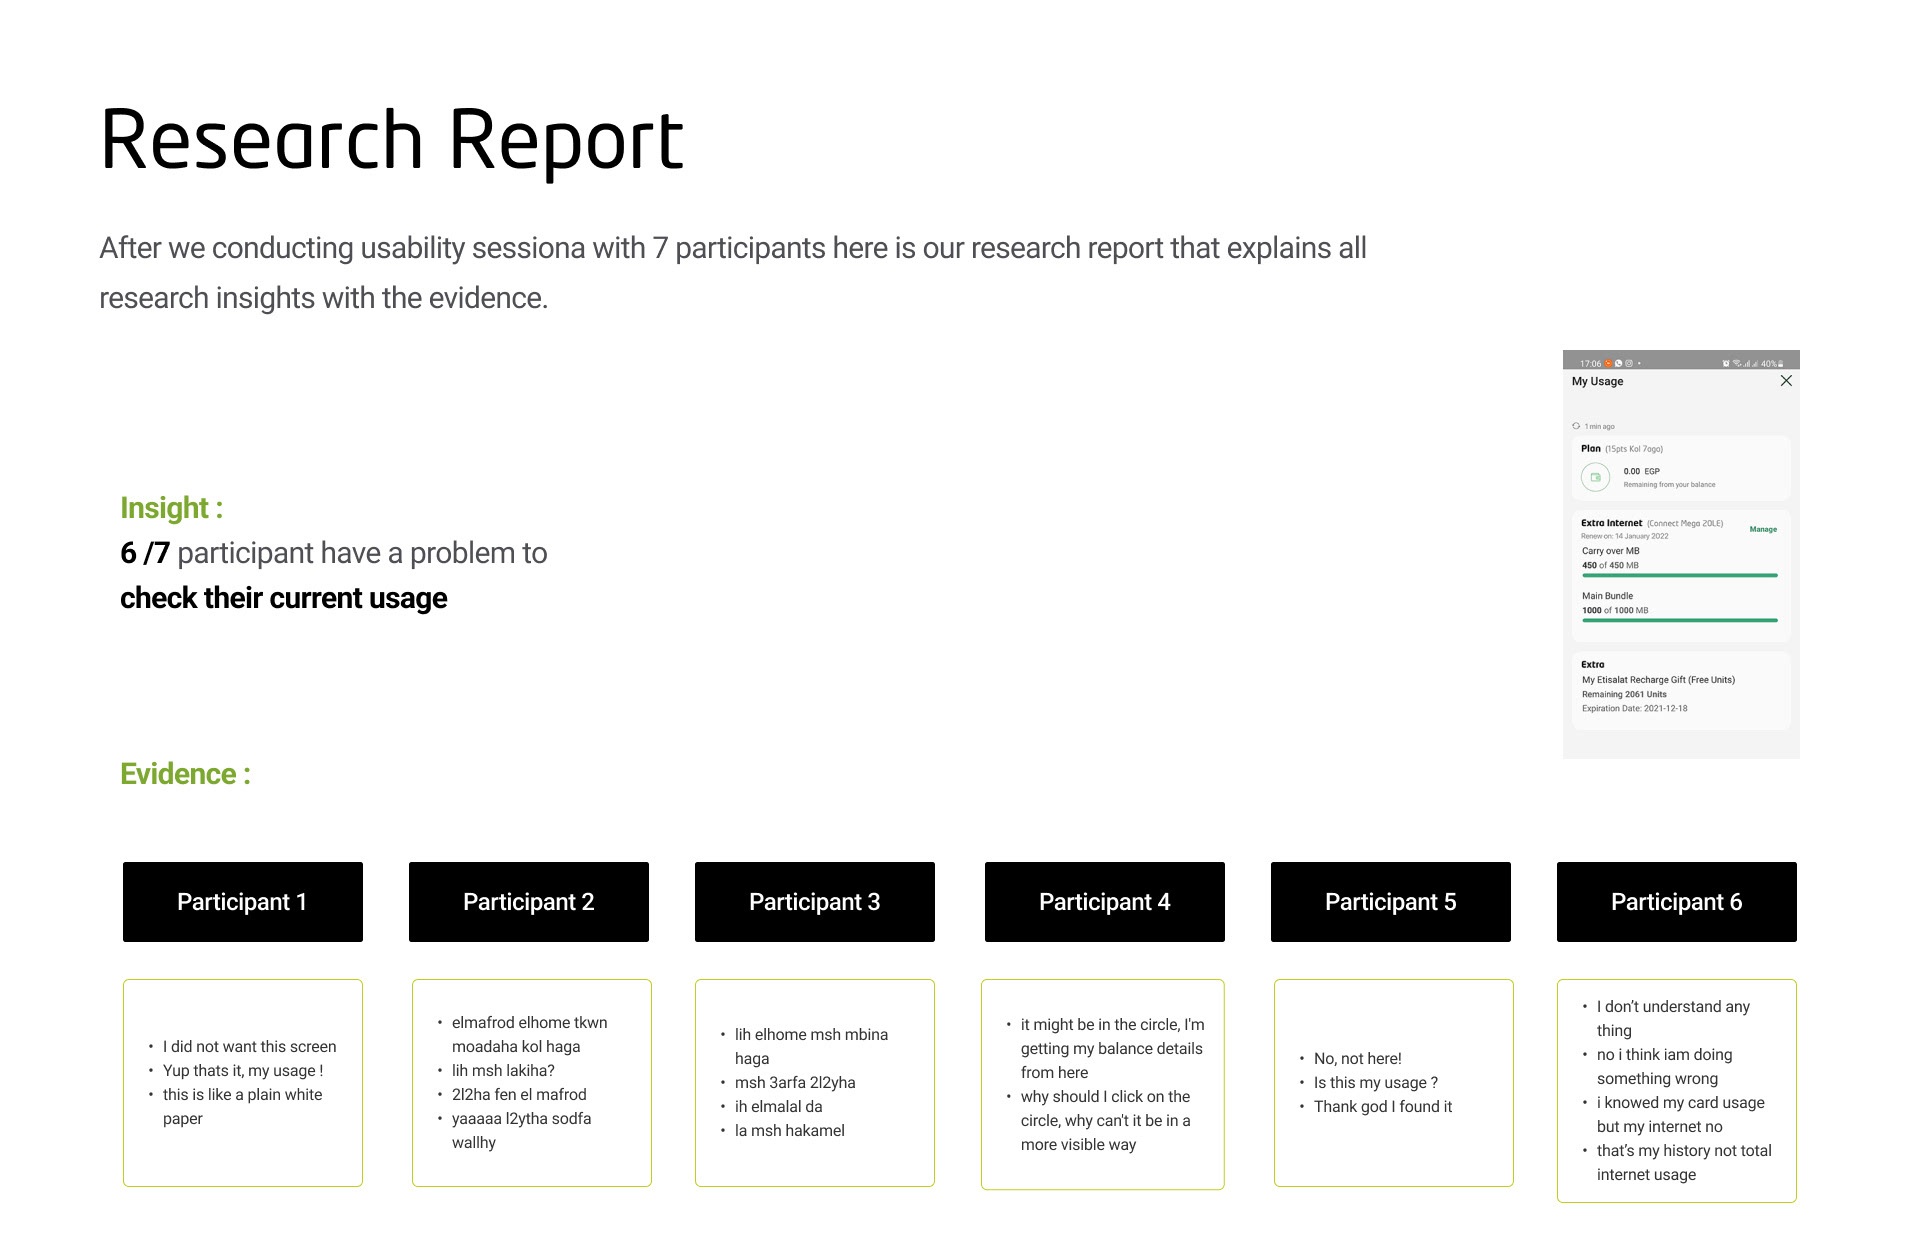1920x1255 pixels.
Task: Click the Research Report title
Action: pyautogui.click(x=392, y=140)
